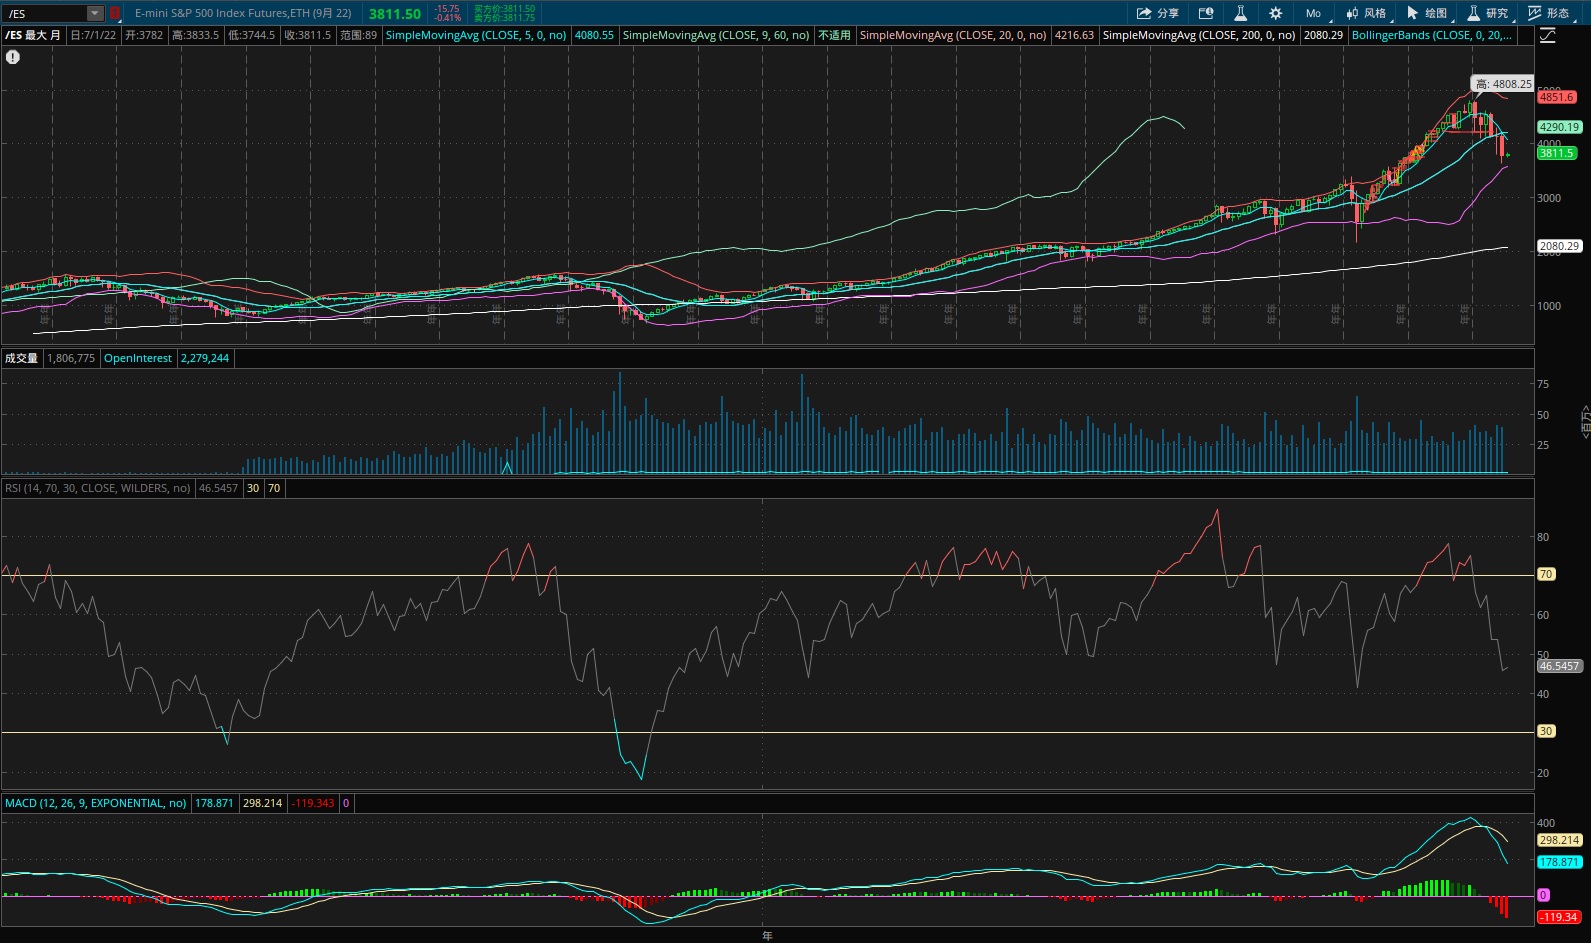
Task: Click the 4080.55 moving average value
Action: point(594,35)
